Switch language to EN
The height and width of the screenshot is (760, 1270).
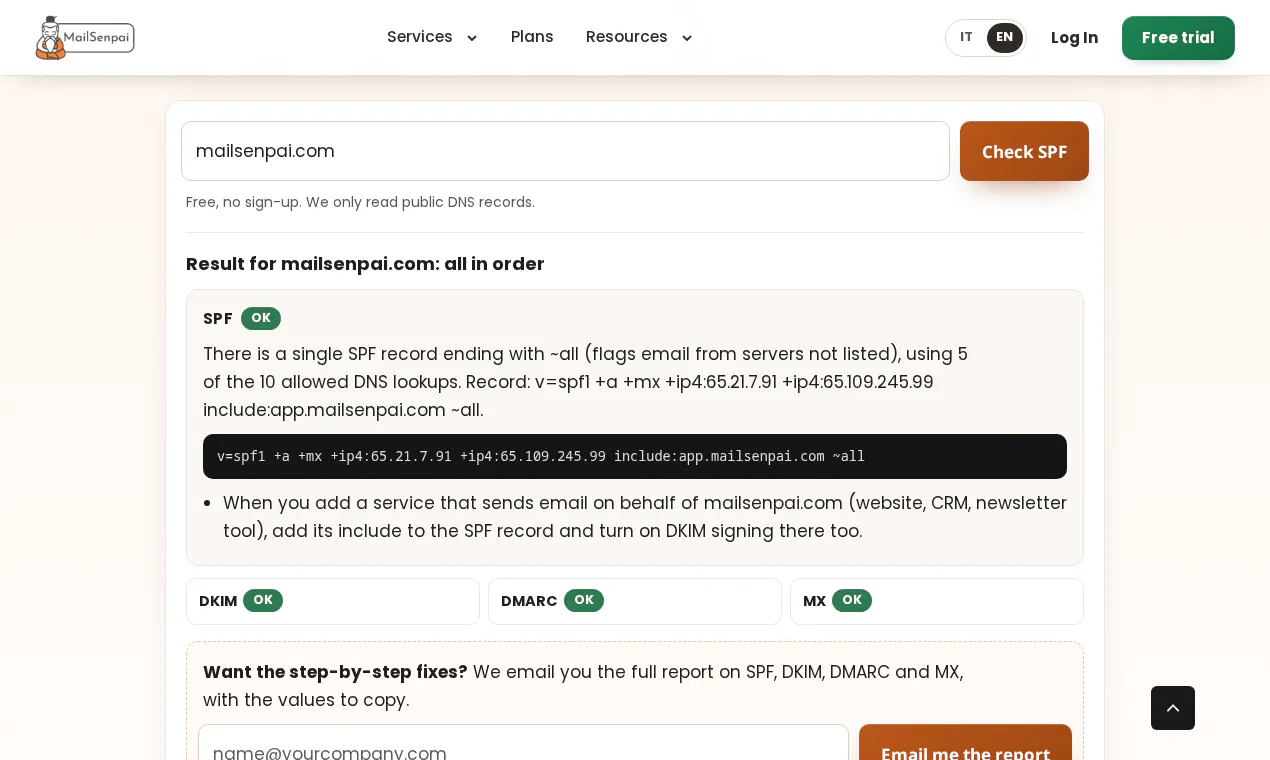click(x=1005, y=38)
